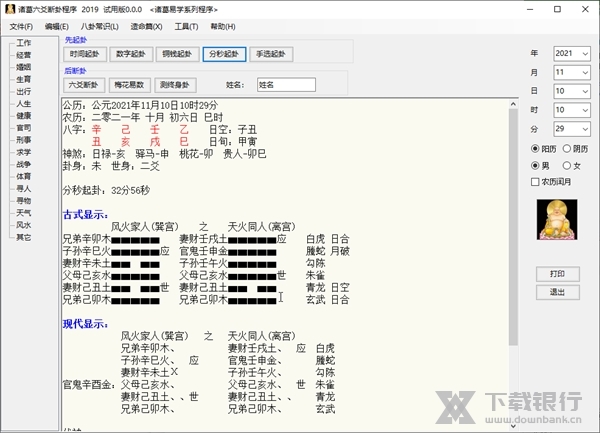Select 战争 in the category tree
Image resolution: width=600 pixels, height=433 pixels.
pyautogui.click(x=23, y=164)
